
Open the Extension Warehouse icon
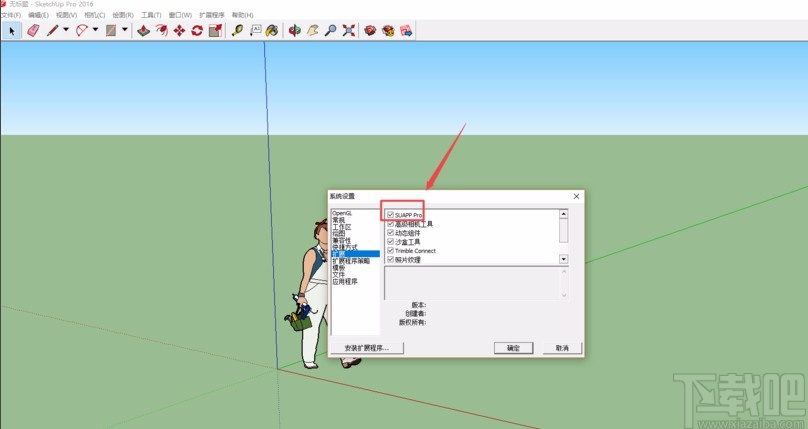coord(388,31)
